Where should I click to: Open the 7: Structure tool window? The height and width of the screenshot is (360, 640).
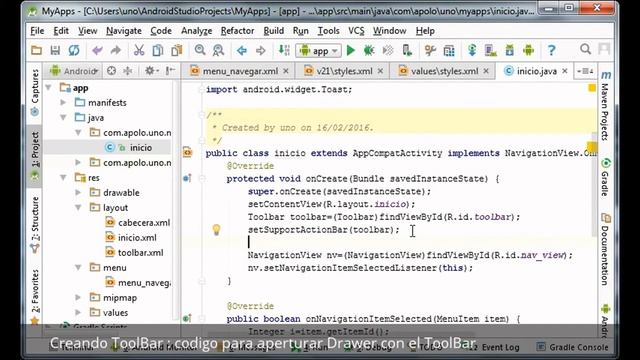click(x=35, y=224)
